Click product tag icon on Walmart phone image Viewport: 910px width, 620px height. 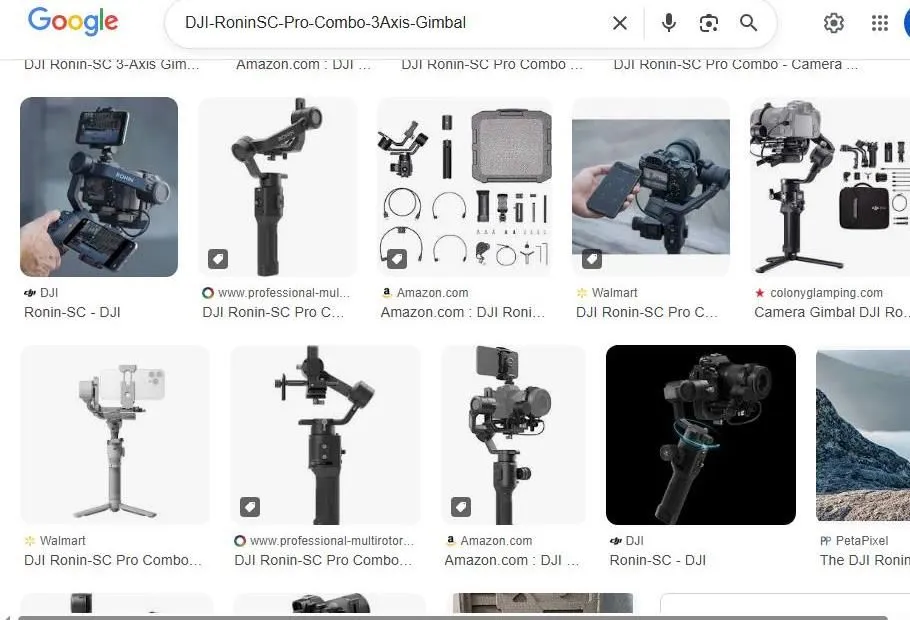pyautogui.click(x=592, y=259)
